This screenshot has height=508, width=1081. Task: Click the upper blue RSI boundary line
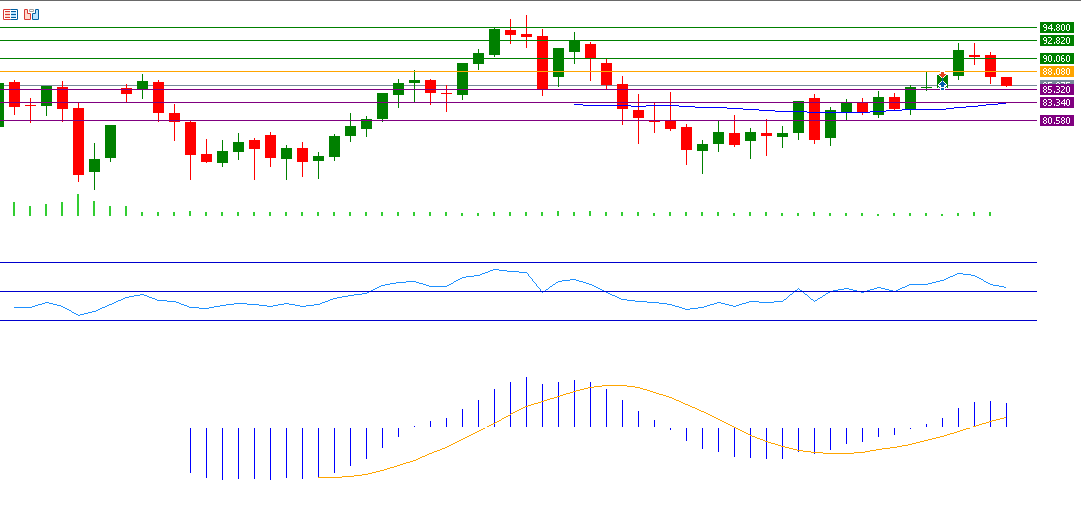(x=500, y=262)
